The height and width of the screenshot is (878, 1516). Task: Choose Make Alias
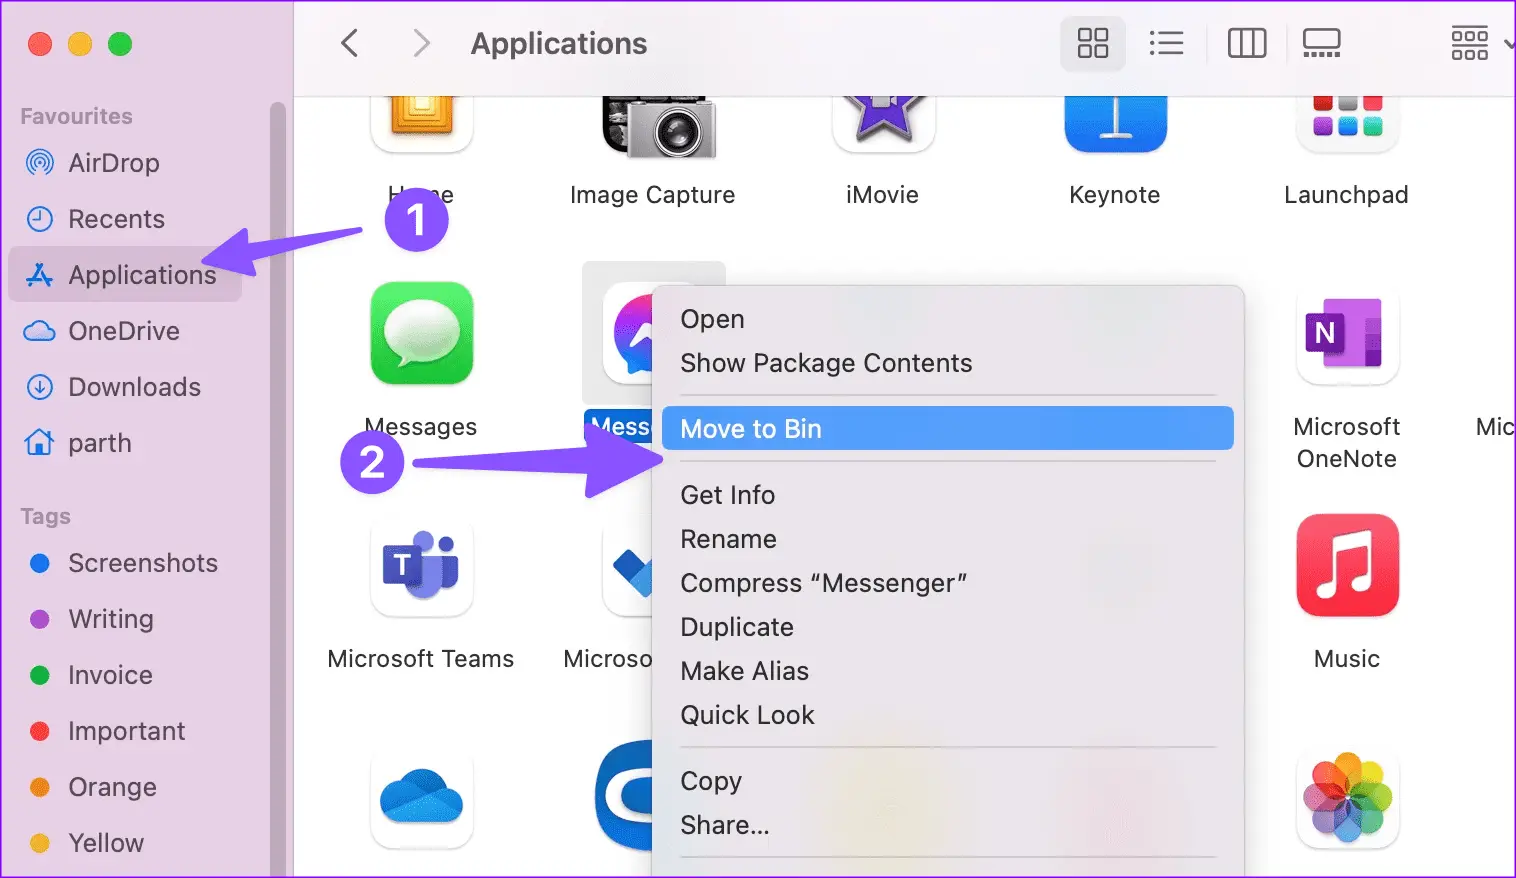[947, 671]
